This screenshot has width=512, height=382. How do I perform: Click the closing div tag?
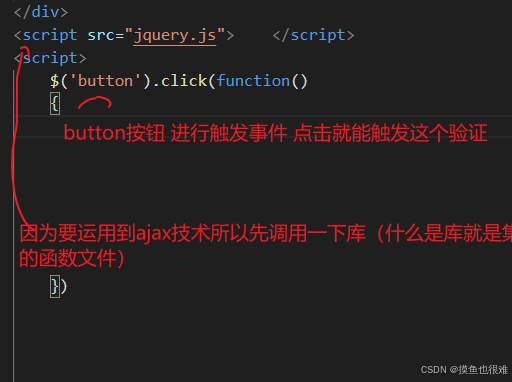[x=41, y=12]
